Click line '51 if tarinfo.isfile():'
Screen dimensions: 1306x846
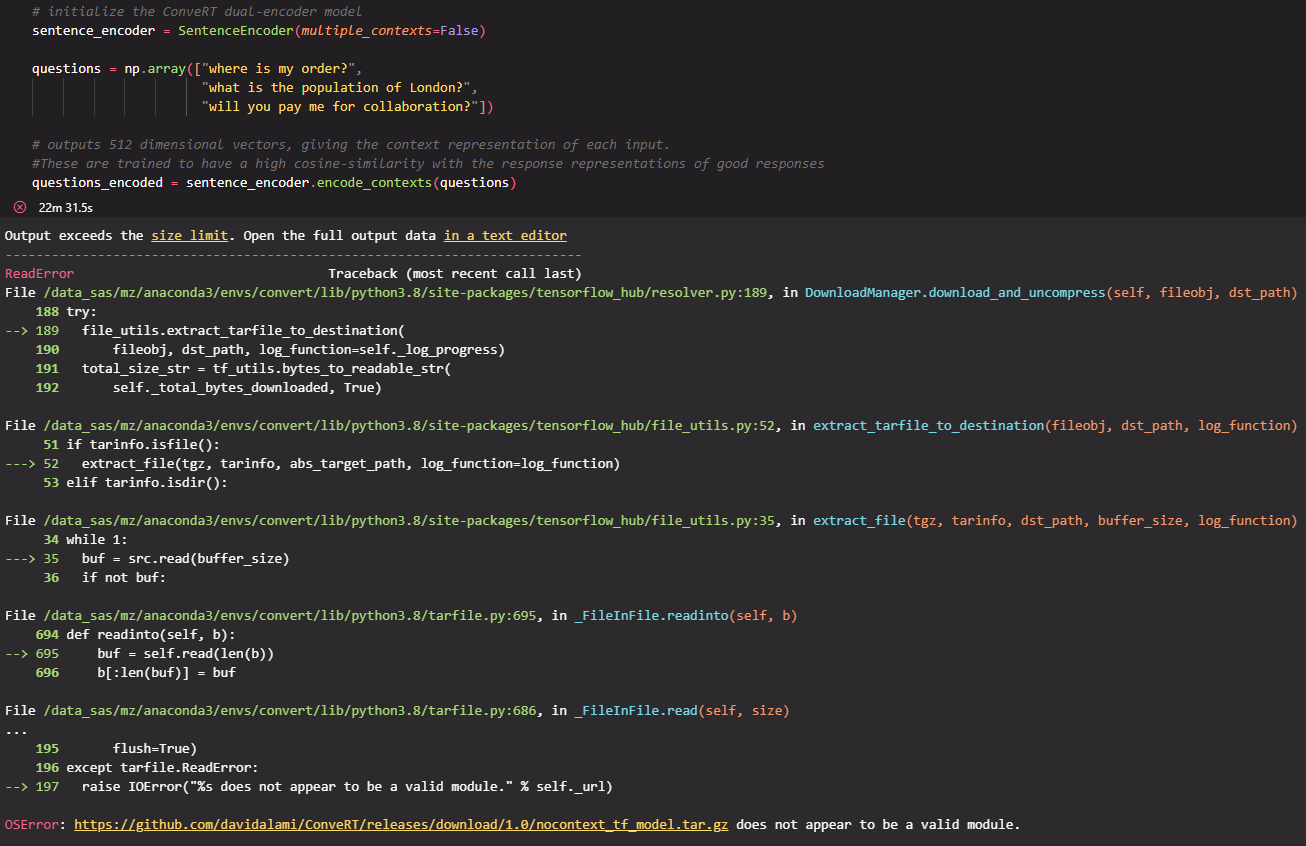click(132, 445)
